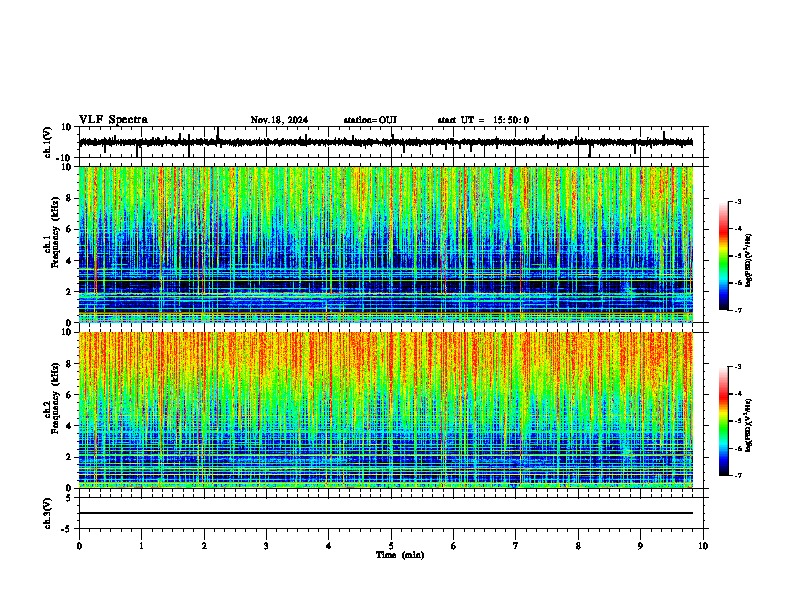Click the "start UT = 15:50:0" label
792x612 pixels.
(483, 120)
